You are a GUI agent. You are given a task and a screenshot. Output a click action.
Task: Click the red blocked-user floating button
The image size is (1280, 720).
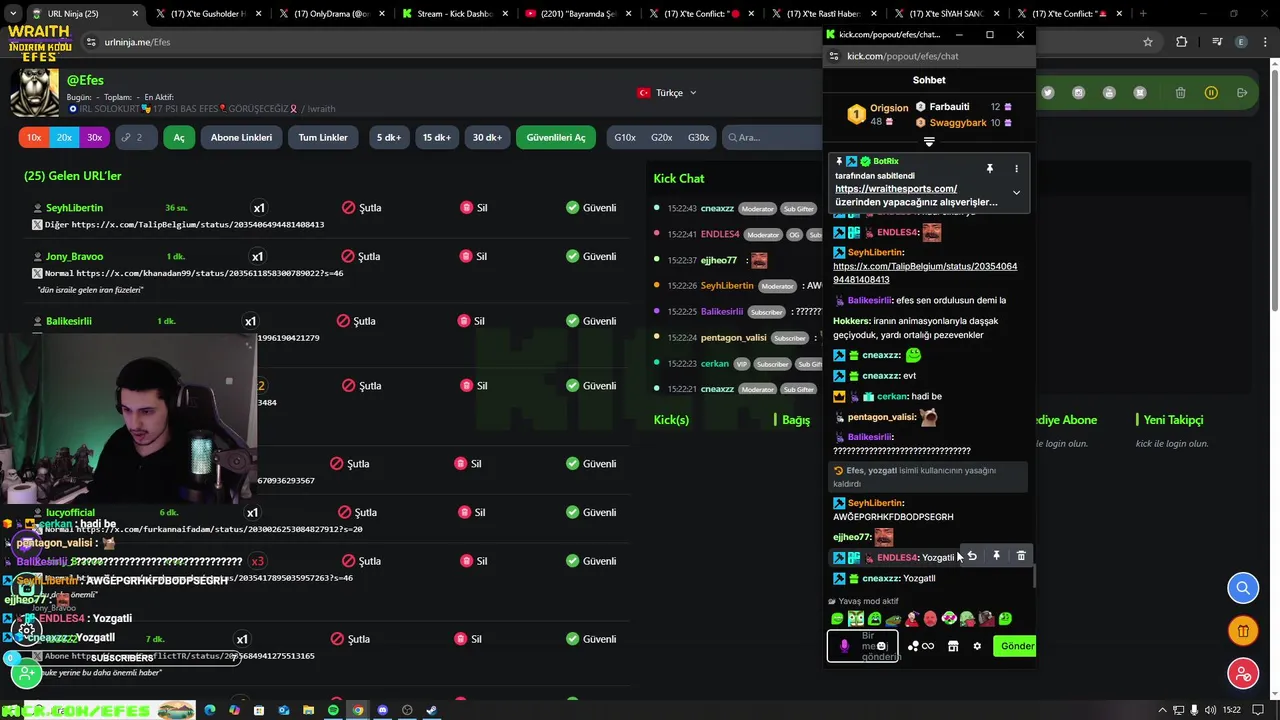pos(1243,674)
